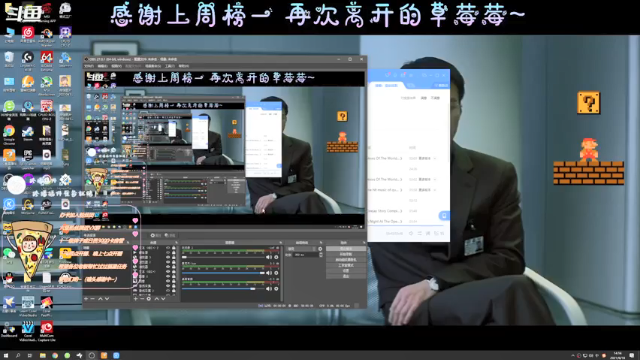Image resolution: width=640 pixels, height=360 pixels.
Task: Open gear settings for third mixer channel
Action: pos(276,289)
